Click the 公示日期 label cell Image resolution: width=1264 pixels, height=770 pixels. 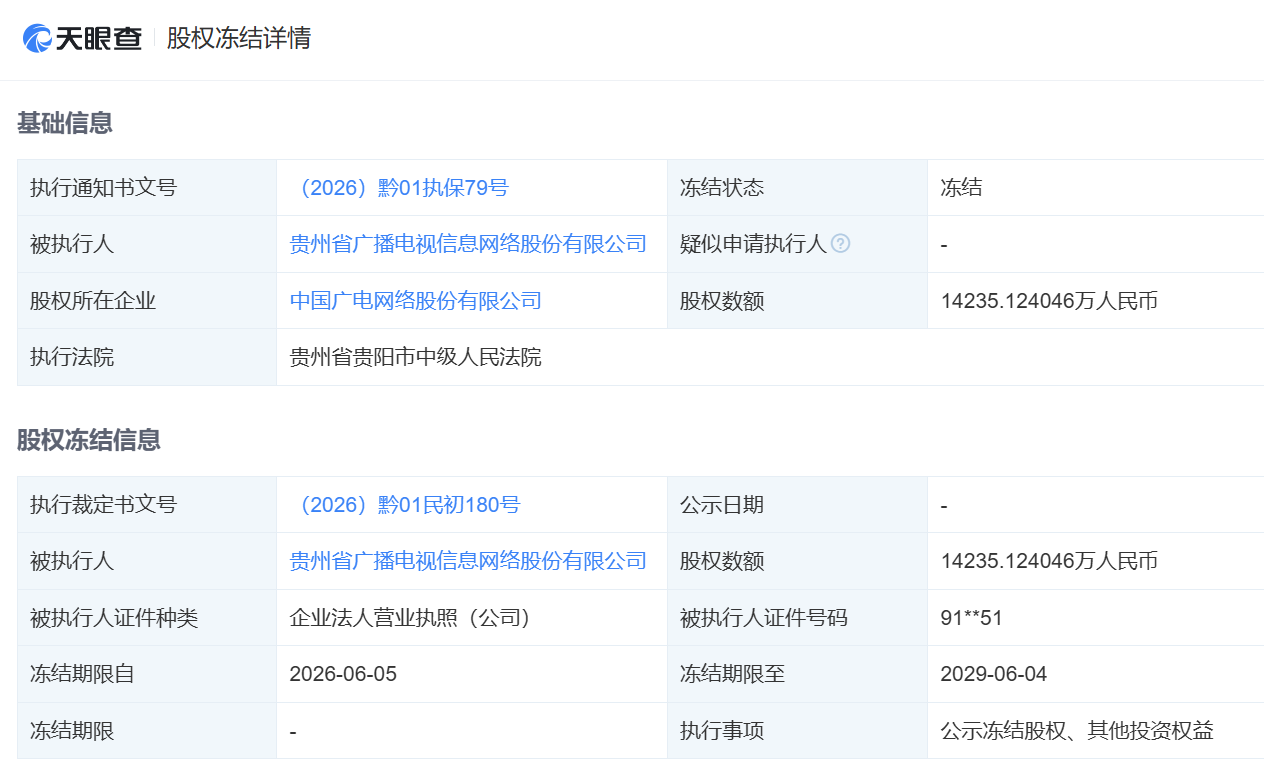click(797, 505)
